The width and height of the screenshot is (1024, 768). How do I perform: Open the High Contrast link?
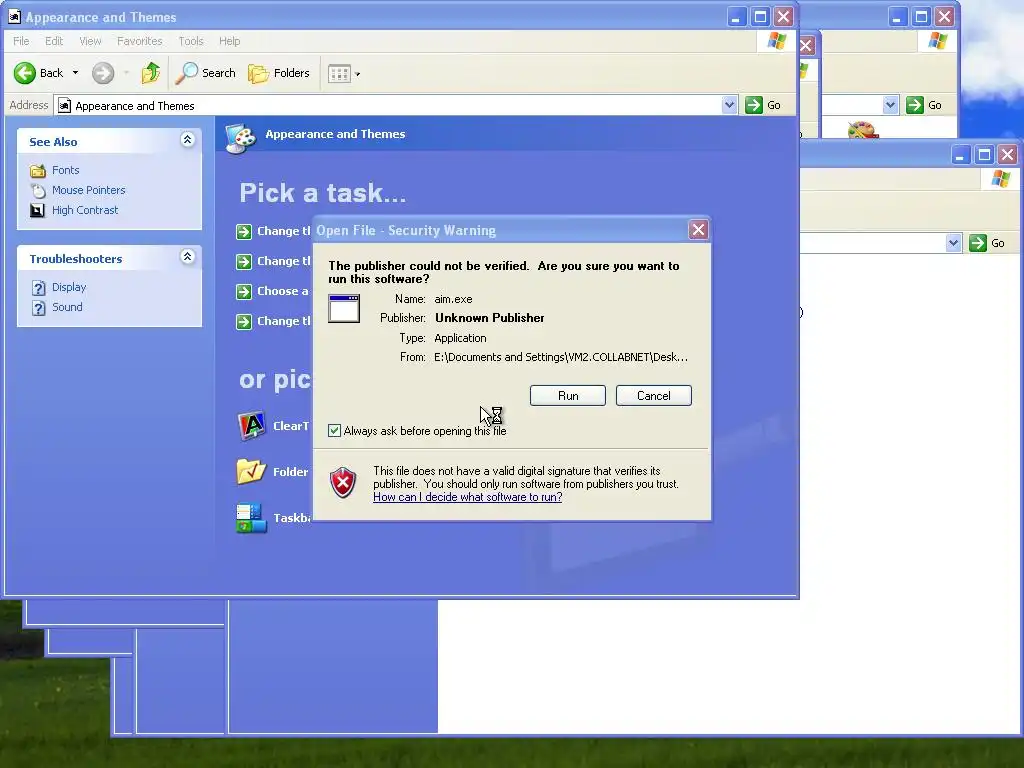(85, 210)
